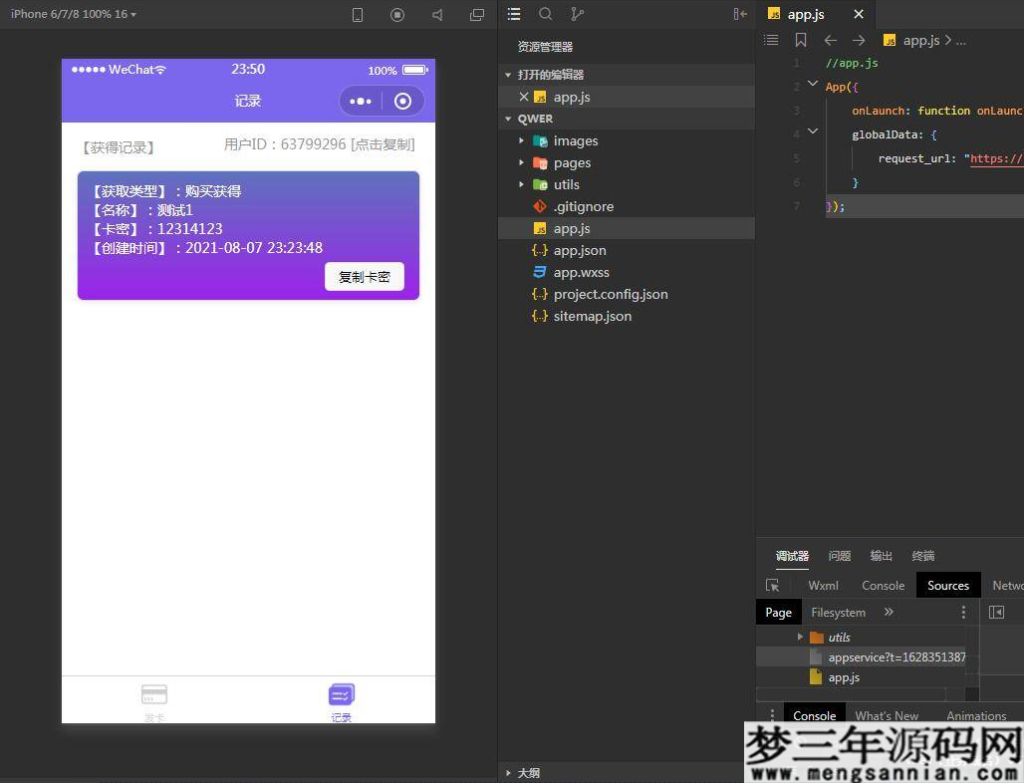This screenshot has width=1024, height=783.
Task: Click the phone device icon in simulator toolbar
Action: 358,15
